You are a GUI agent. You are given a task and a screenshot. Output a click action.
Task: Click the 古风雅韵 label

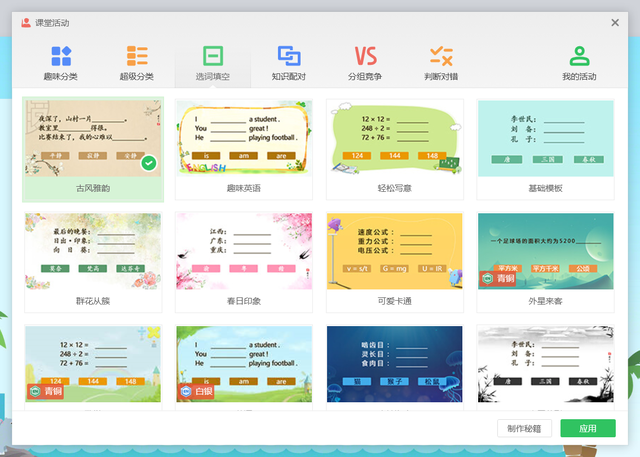click(x=93, y=189)
